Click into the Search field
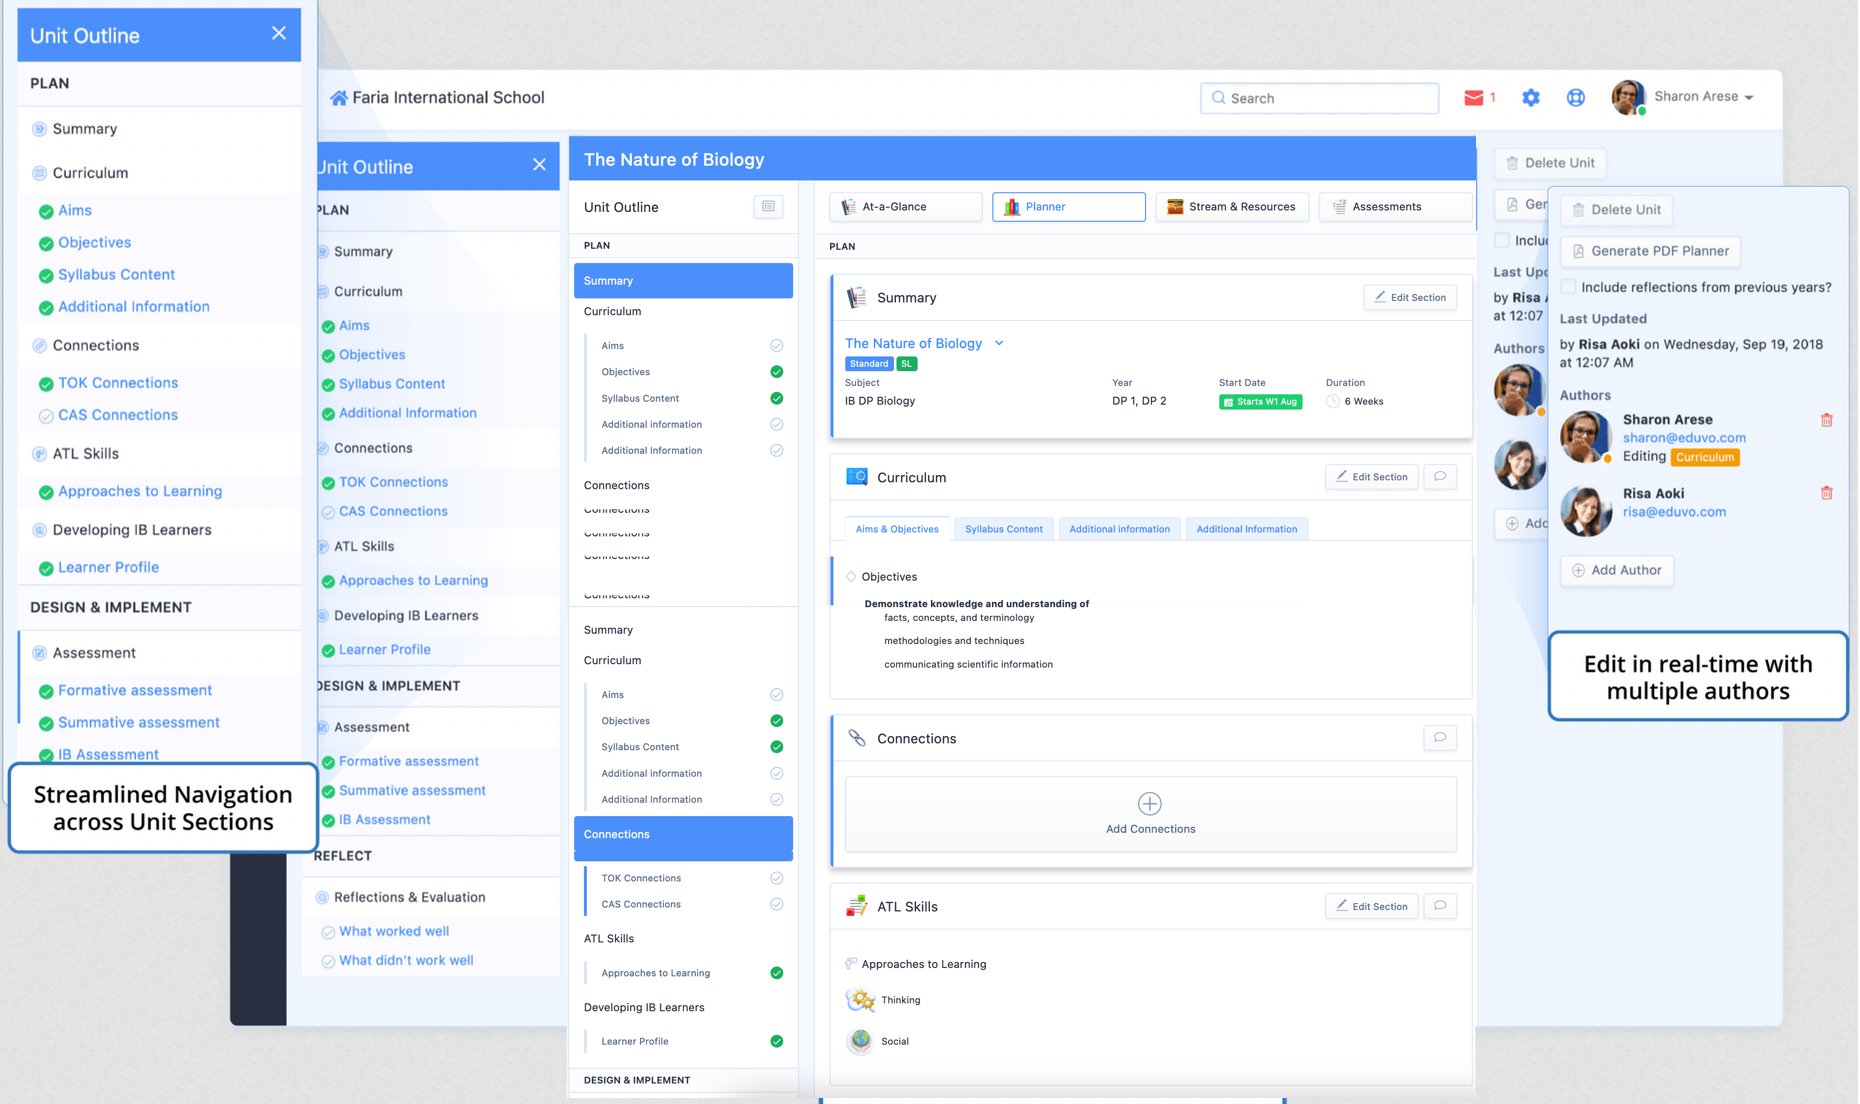Screen dimensions: 1860x1104 click(x=1319, y=98)
